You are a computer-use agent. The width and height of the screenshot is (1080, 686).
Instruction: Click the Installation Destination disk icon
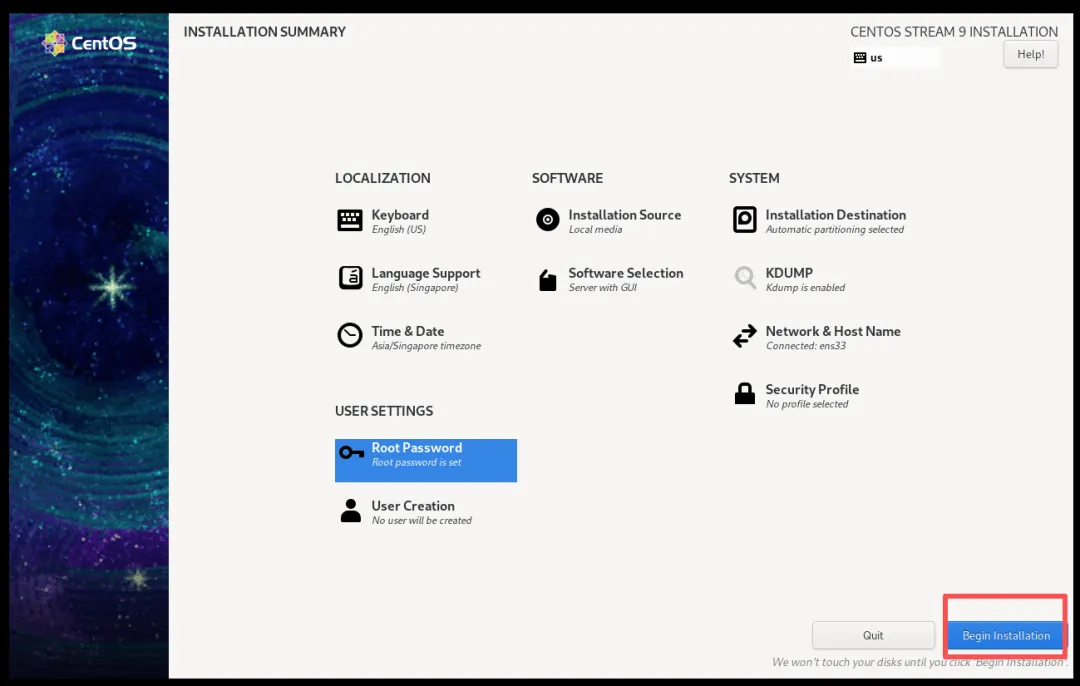(x=745, y=220)
